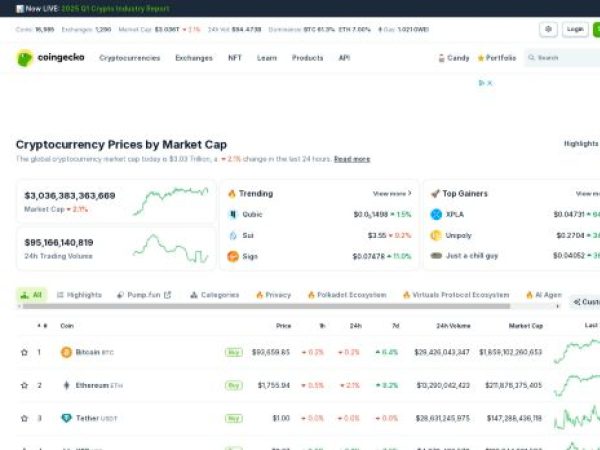Viewport: 600px width, 450px height.
Task: Select the Polkadot Ecosystem tab
Action: 347,295
